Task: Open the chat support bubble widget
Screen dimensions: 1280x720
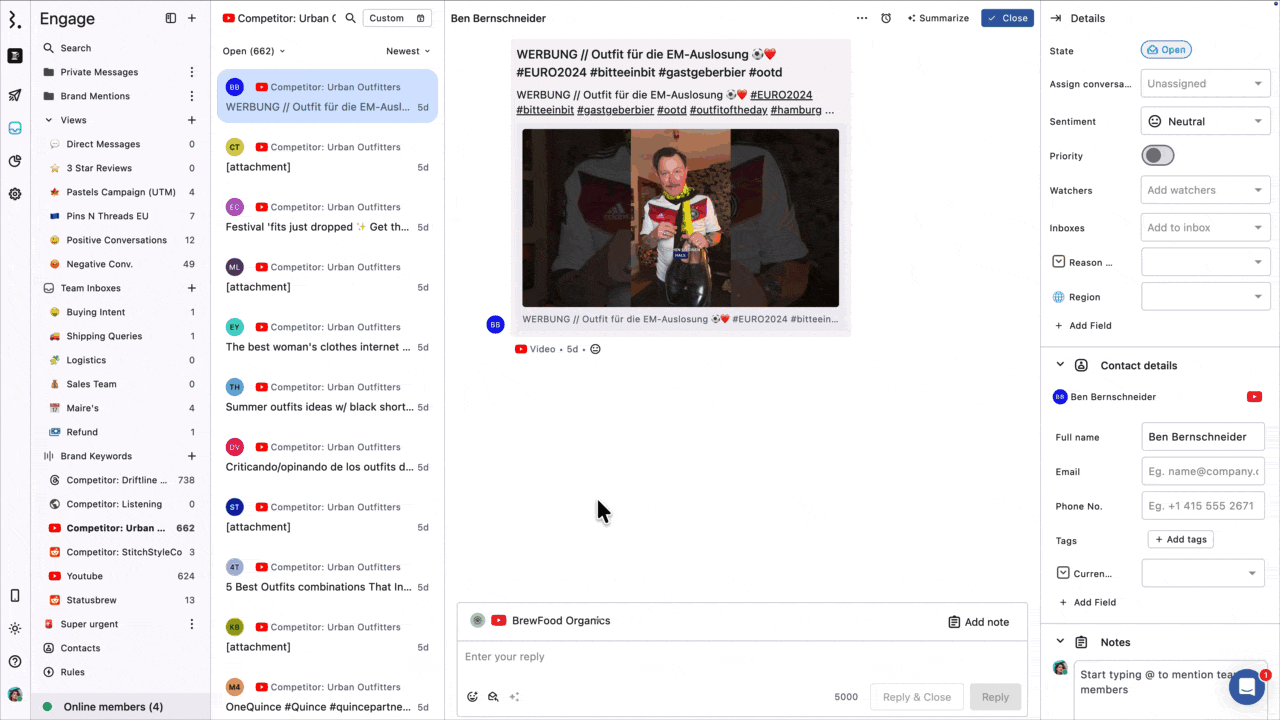Action: pyautogui.click(x=1248, y=687)
